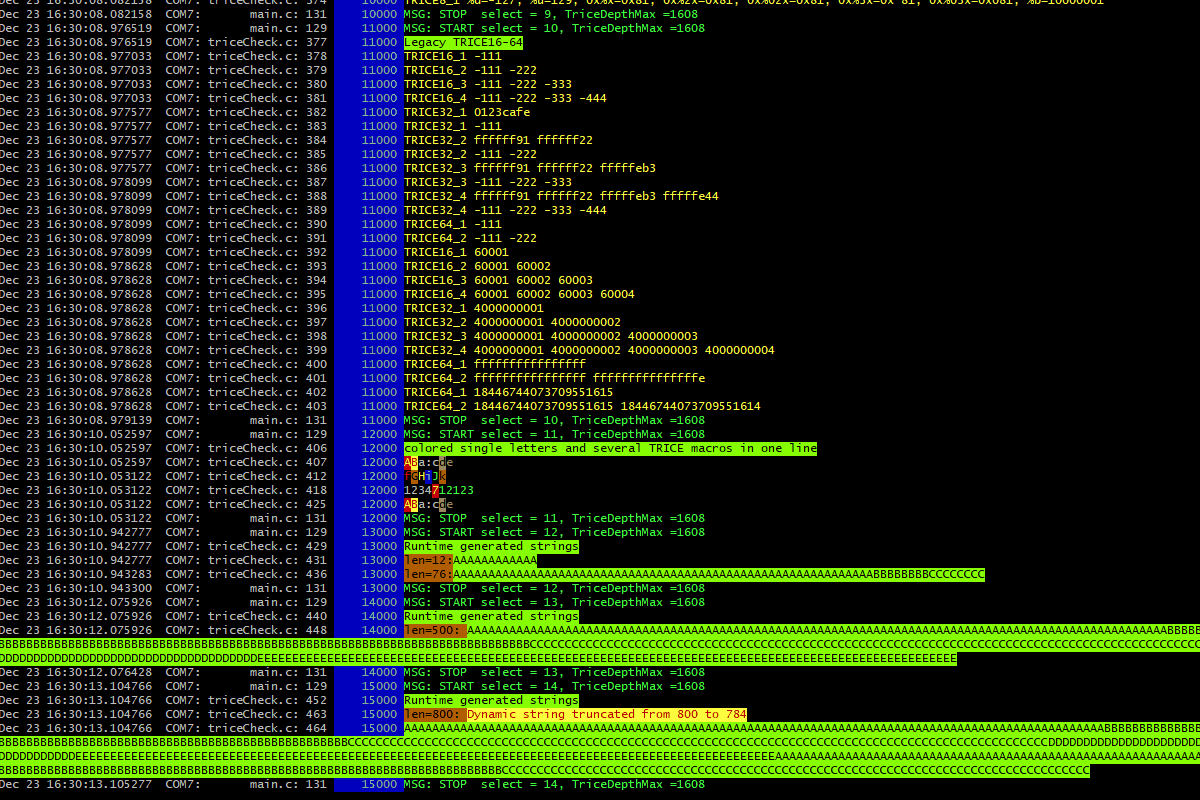Click the line "TRICE32_4 -111 -222 -333 -444"
The image size is (1200, 800).
coord(505,210)
